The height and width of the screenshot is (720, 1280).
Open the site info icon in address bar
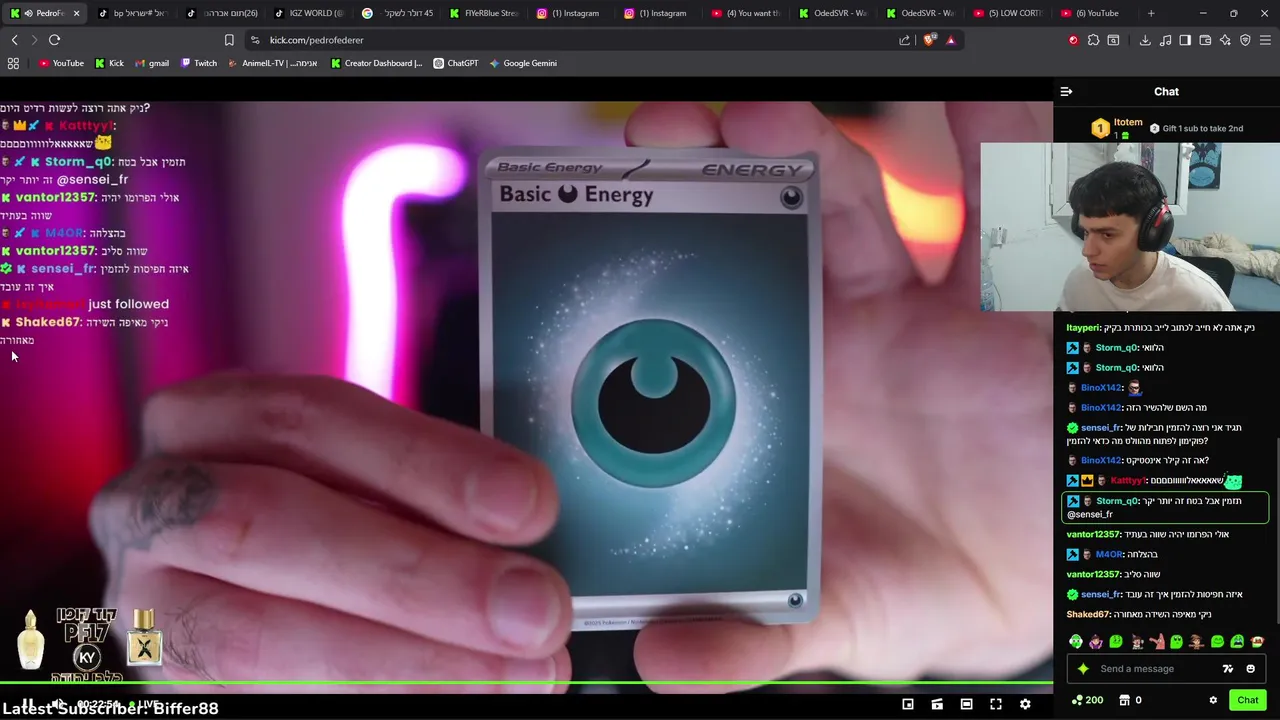tap(255, 40)
